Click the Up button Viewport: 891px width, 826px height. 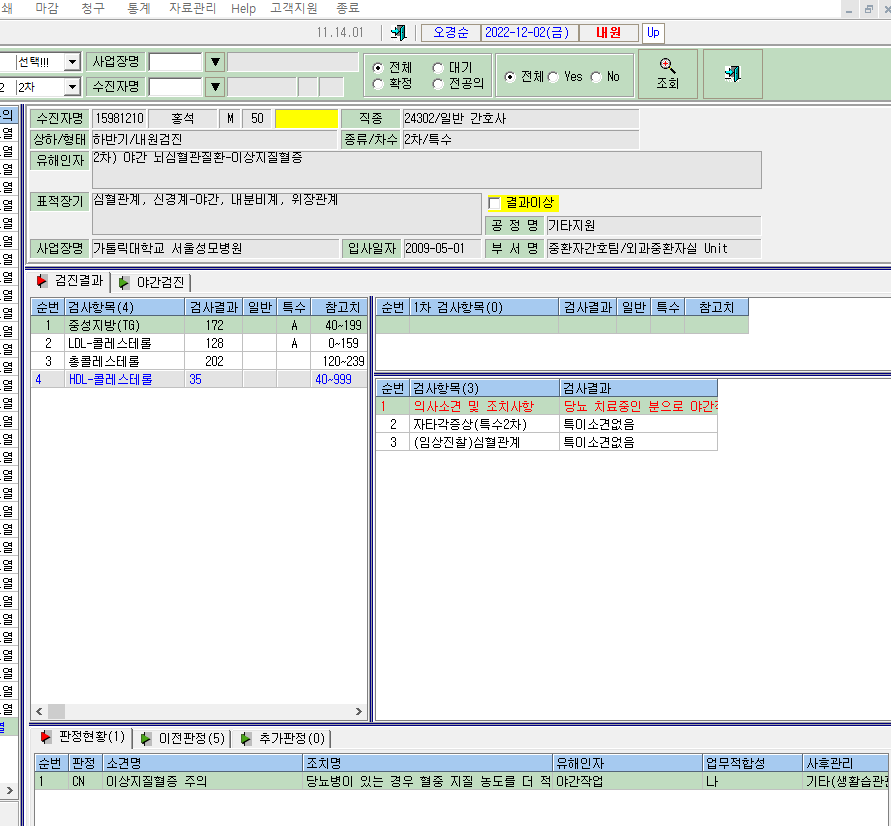pos(653,32)
